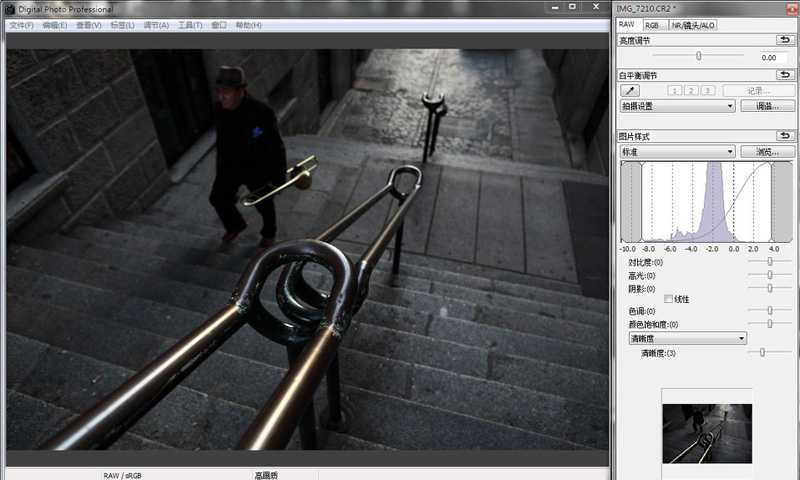Click the 高光 highlight slider handle
The height and width of the screenshot is (480, 800).
coord(770,274)
